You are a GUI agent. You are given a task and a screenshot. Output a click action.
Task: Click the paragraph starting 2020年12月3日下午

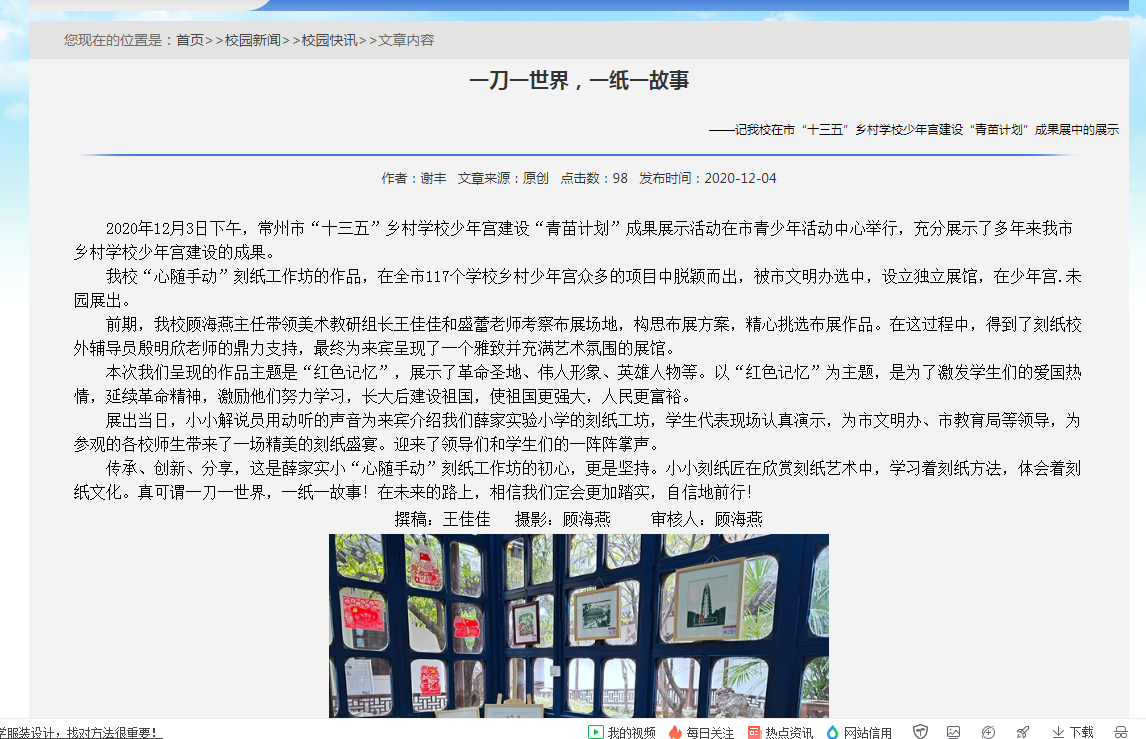tap(574, 240)
